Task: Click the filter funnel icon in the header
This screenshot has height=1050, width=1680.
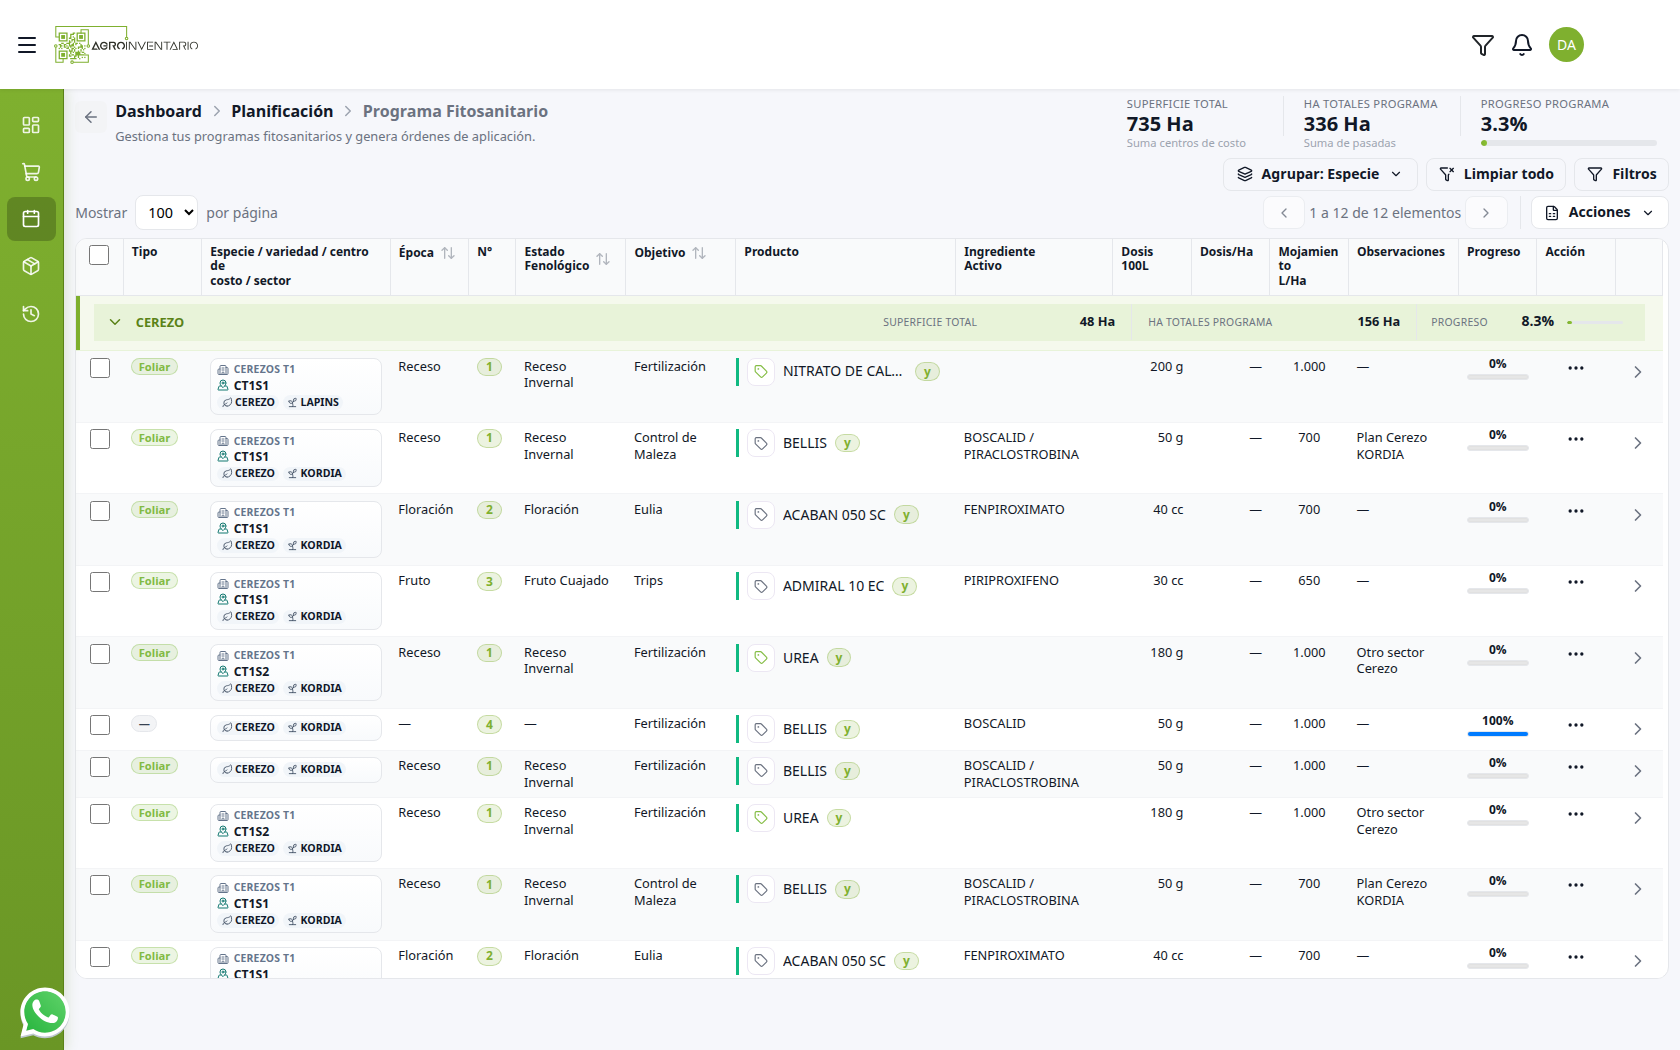Action: click(1483, 45)
